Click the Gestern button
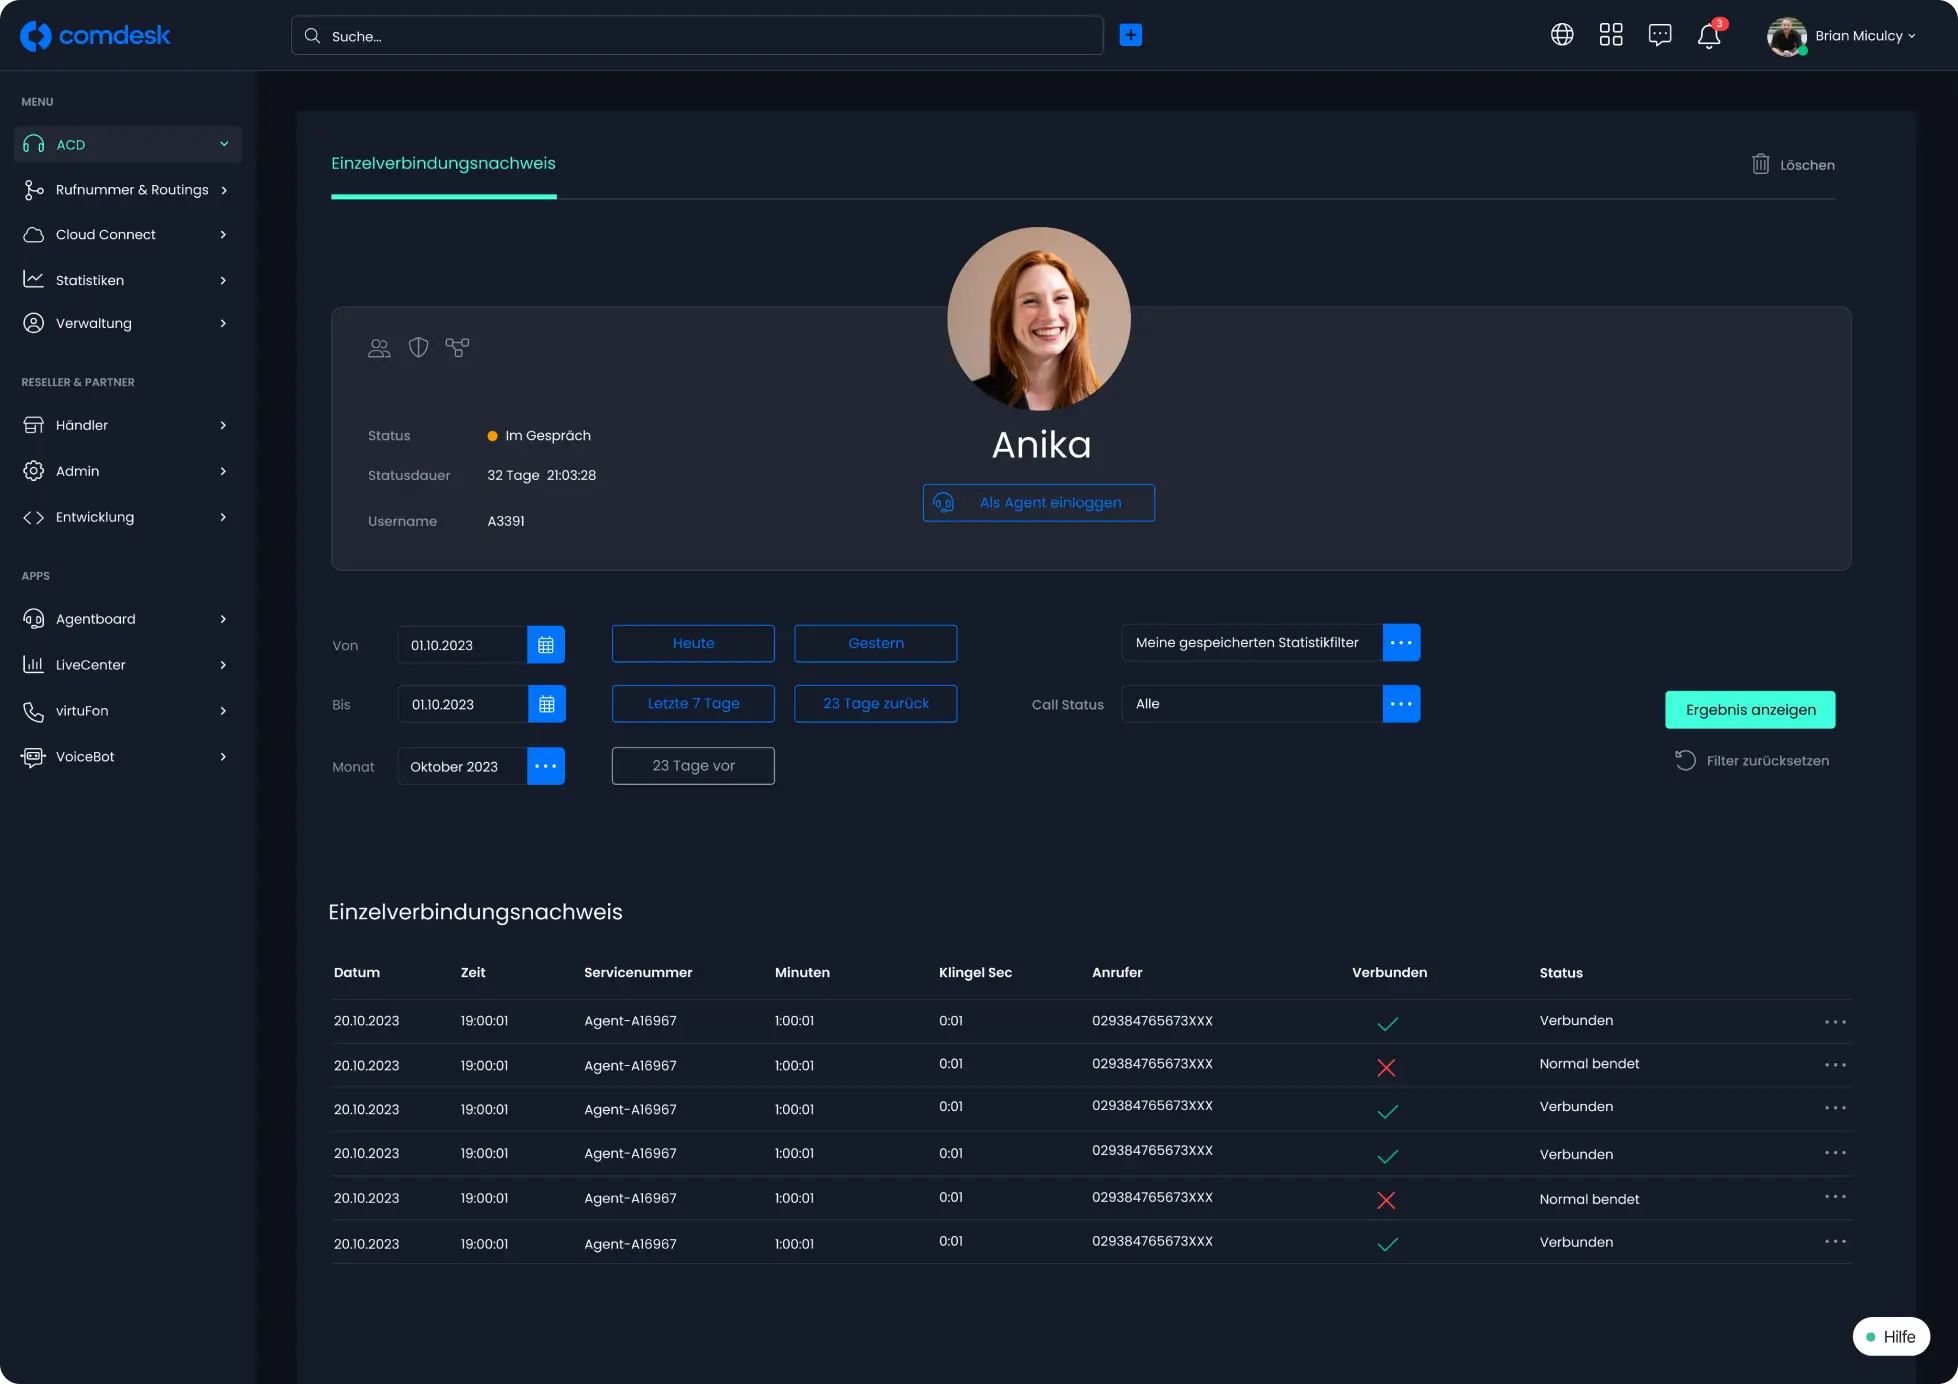Image resolution: width=1958 pixels, height=1384 pixels. tap(876, 643)
